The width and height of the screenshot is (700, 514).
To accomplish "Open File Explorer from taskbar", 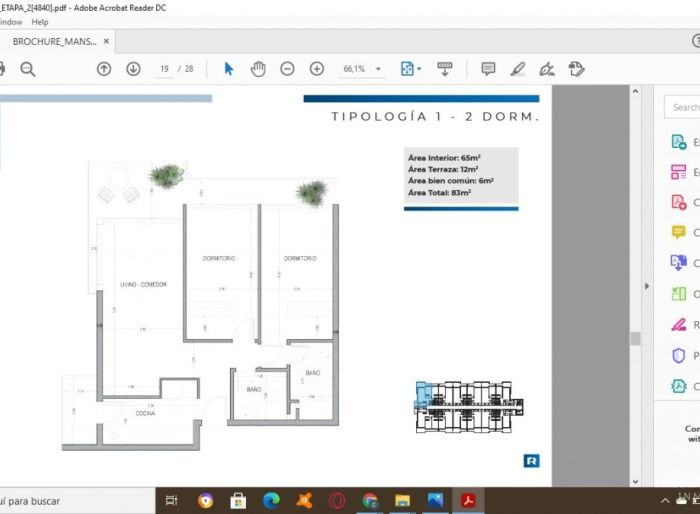I will coord(402,501).
